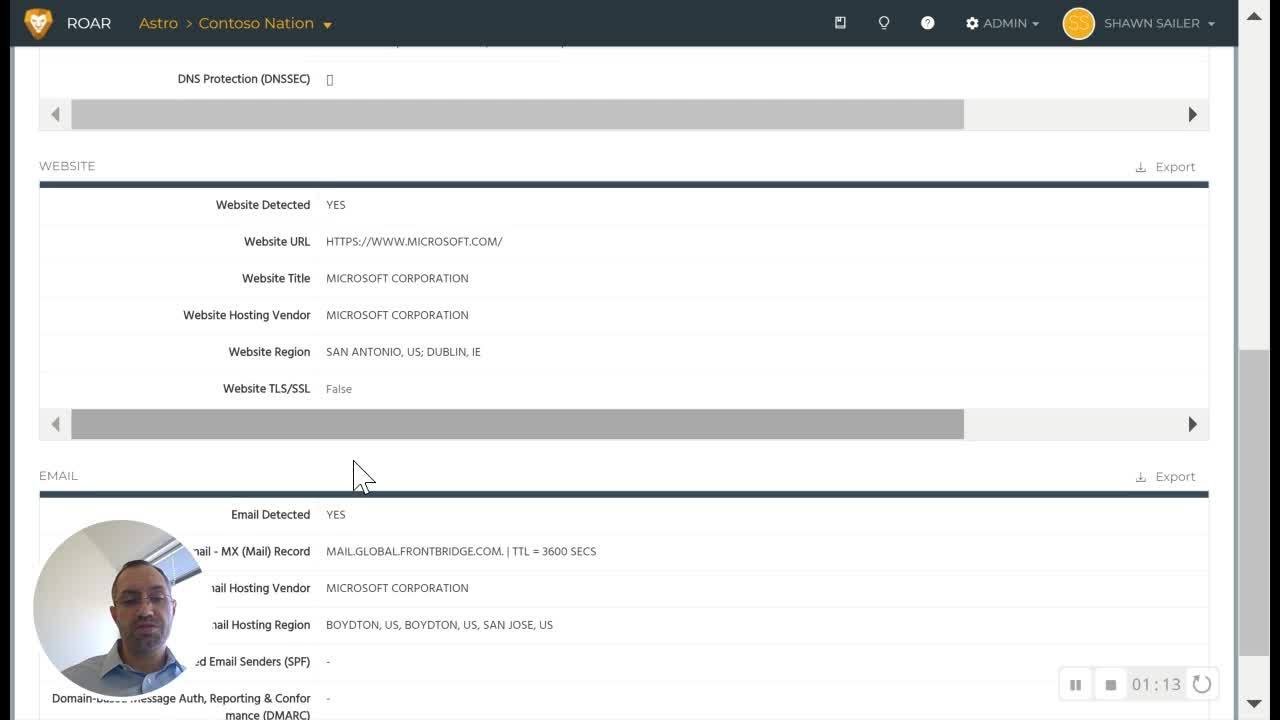Image resolution: width=1280 pixels, height=720 pixels.
Task: Click the page scroll down arrow
Action: pyautogui.click(x=1253, y=704)
